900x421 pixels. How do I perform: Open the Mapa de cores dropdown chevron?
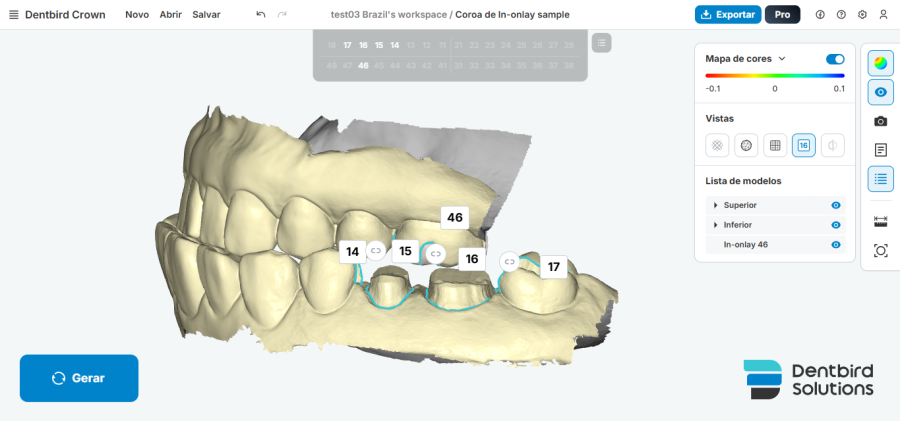point(782,59)
